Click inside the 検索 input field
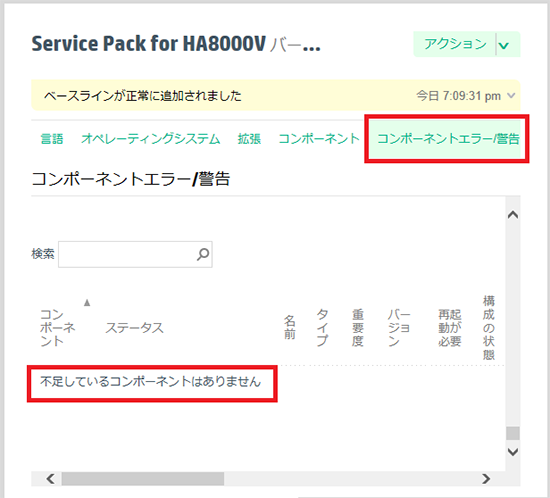This screenshot has height=498, width=550. (135, 254)
